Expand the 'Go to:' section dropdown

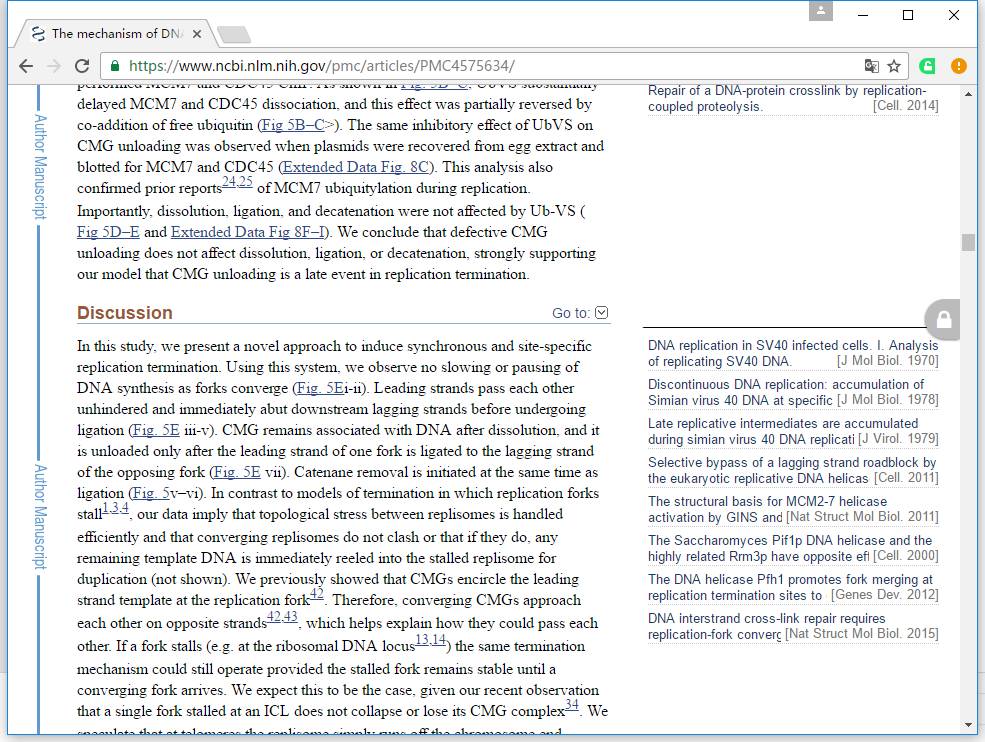pos(601,313)
